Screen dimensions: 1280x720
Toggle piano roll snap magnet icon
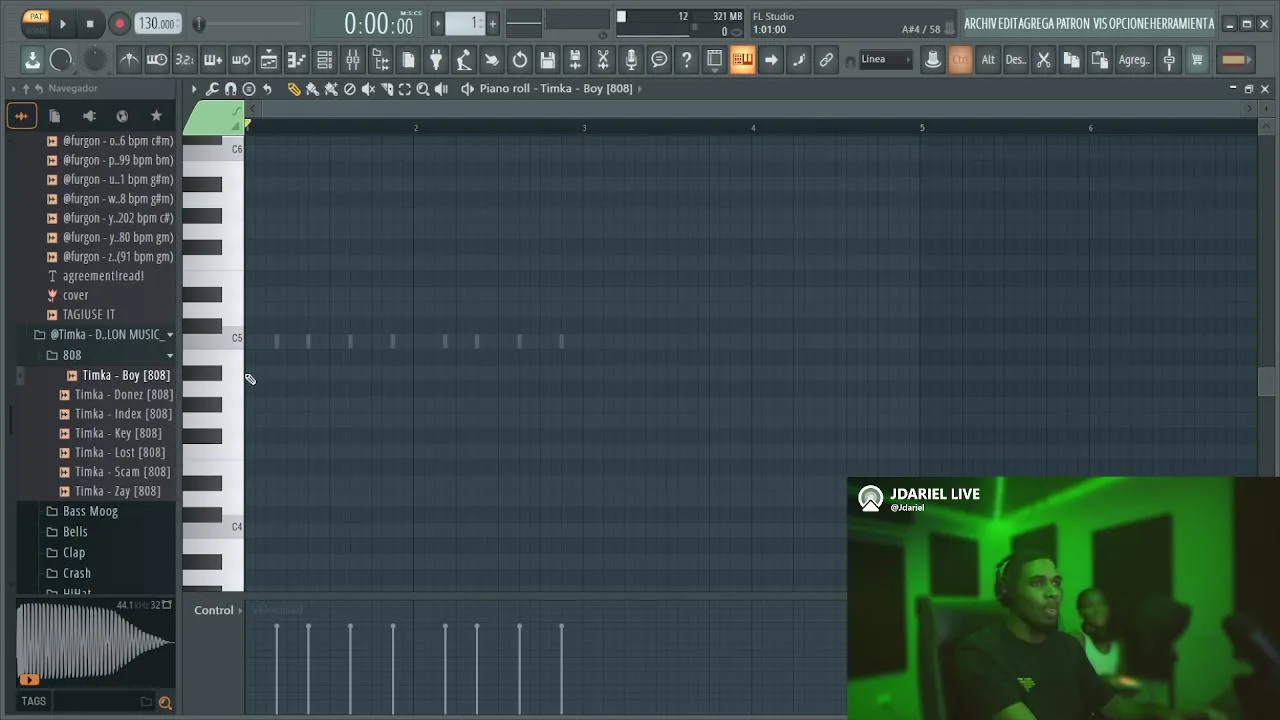[230, 89]
